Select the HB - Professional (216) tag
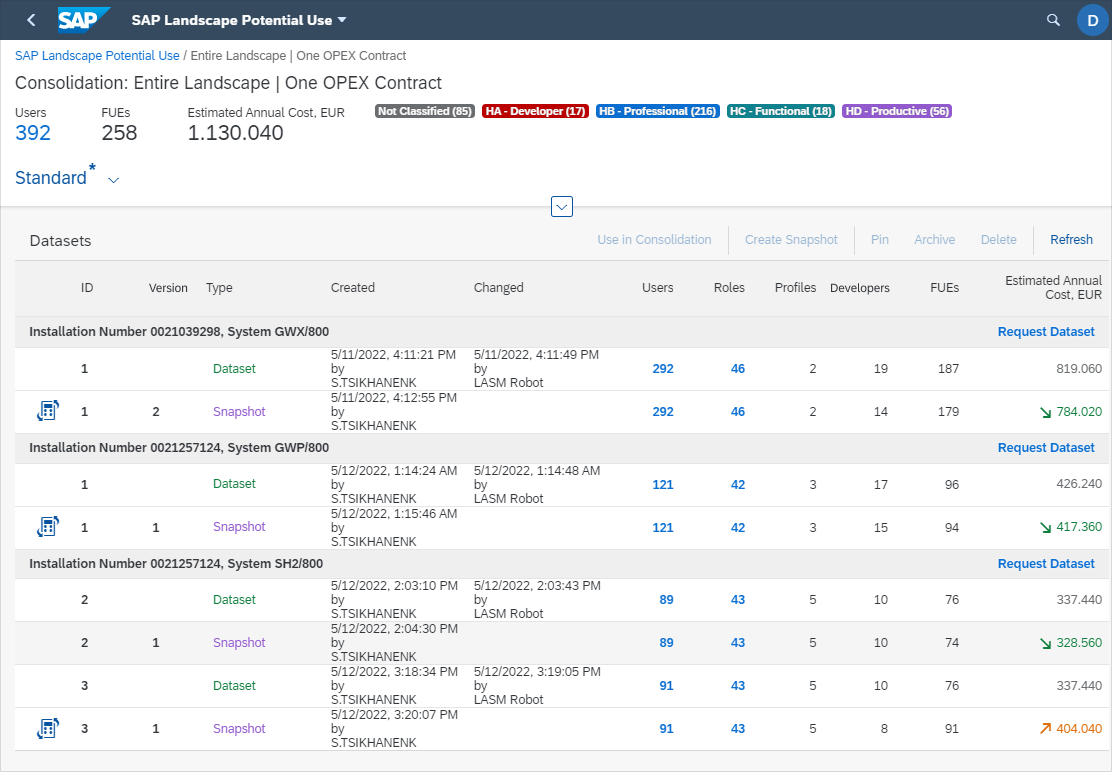The width and height of the screenshot is (1112, 772). [657, 111]
